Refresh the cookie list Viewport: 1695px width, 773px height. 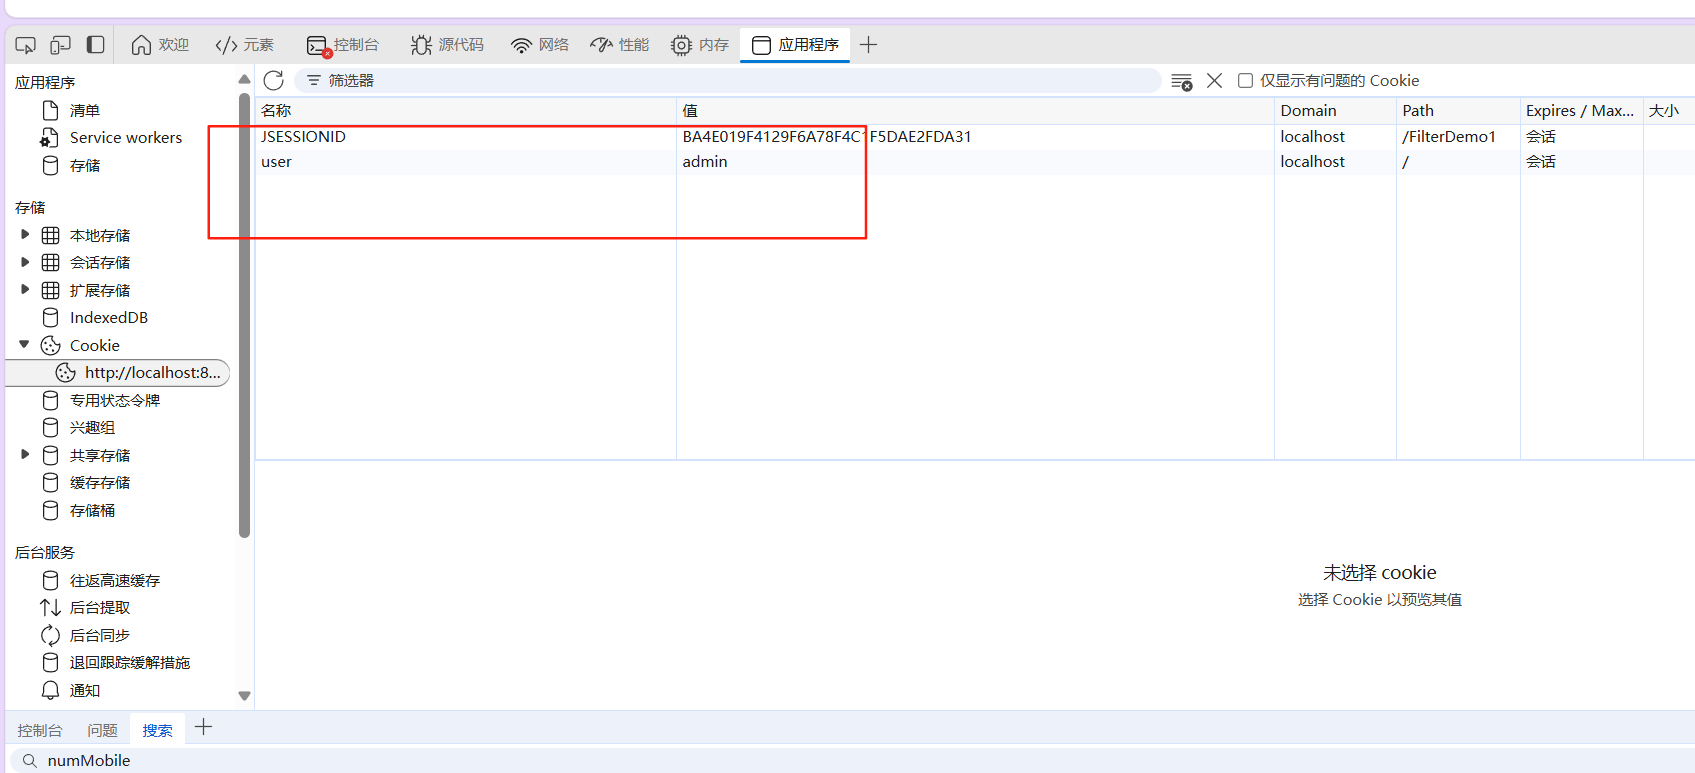pyautogui.click(x=273, y=81)
